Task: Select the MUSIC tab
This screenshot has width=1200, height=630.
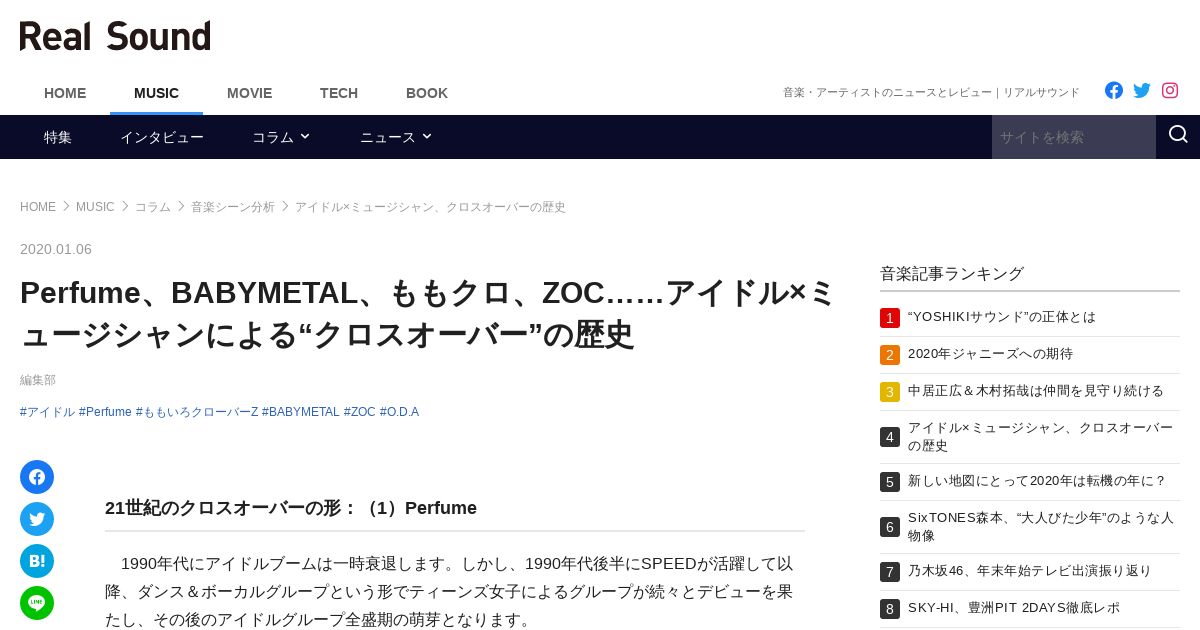Action: (x=156, y=93)
